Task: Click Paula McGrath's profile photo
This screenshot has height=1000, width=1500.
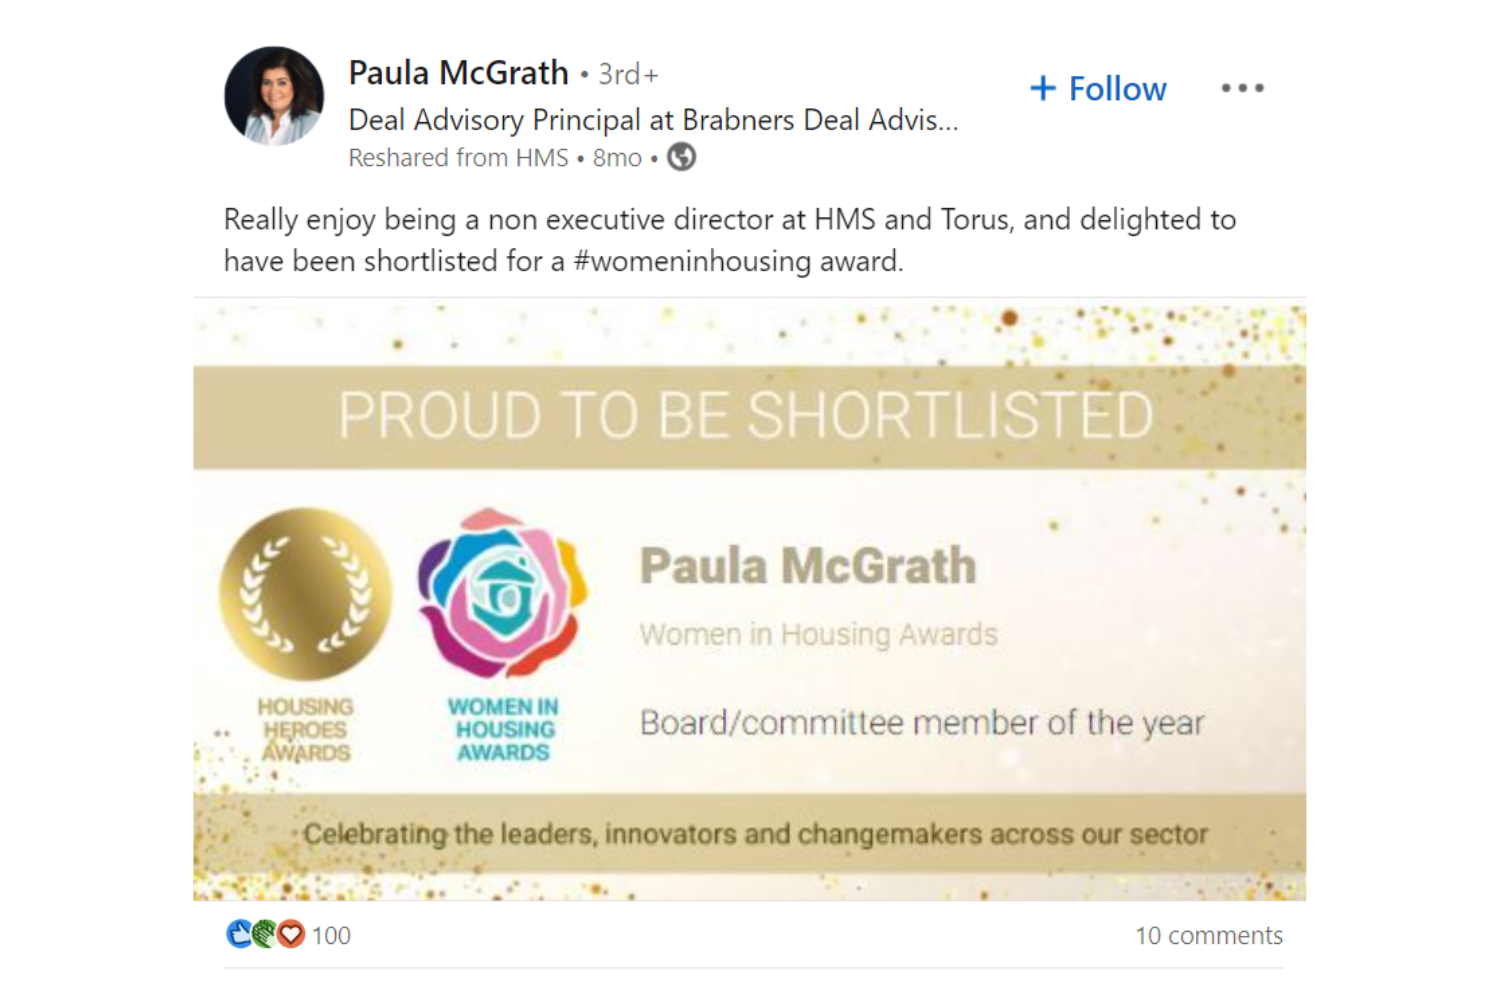Action: [274, 96]
